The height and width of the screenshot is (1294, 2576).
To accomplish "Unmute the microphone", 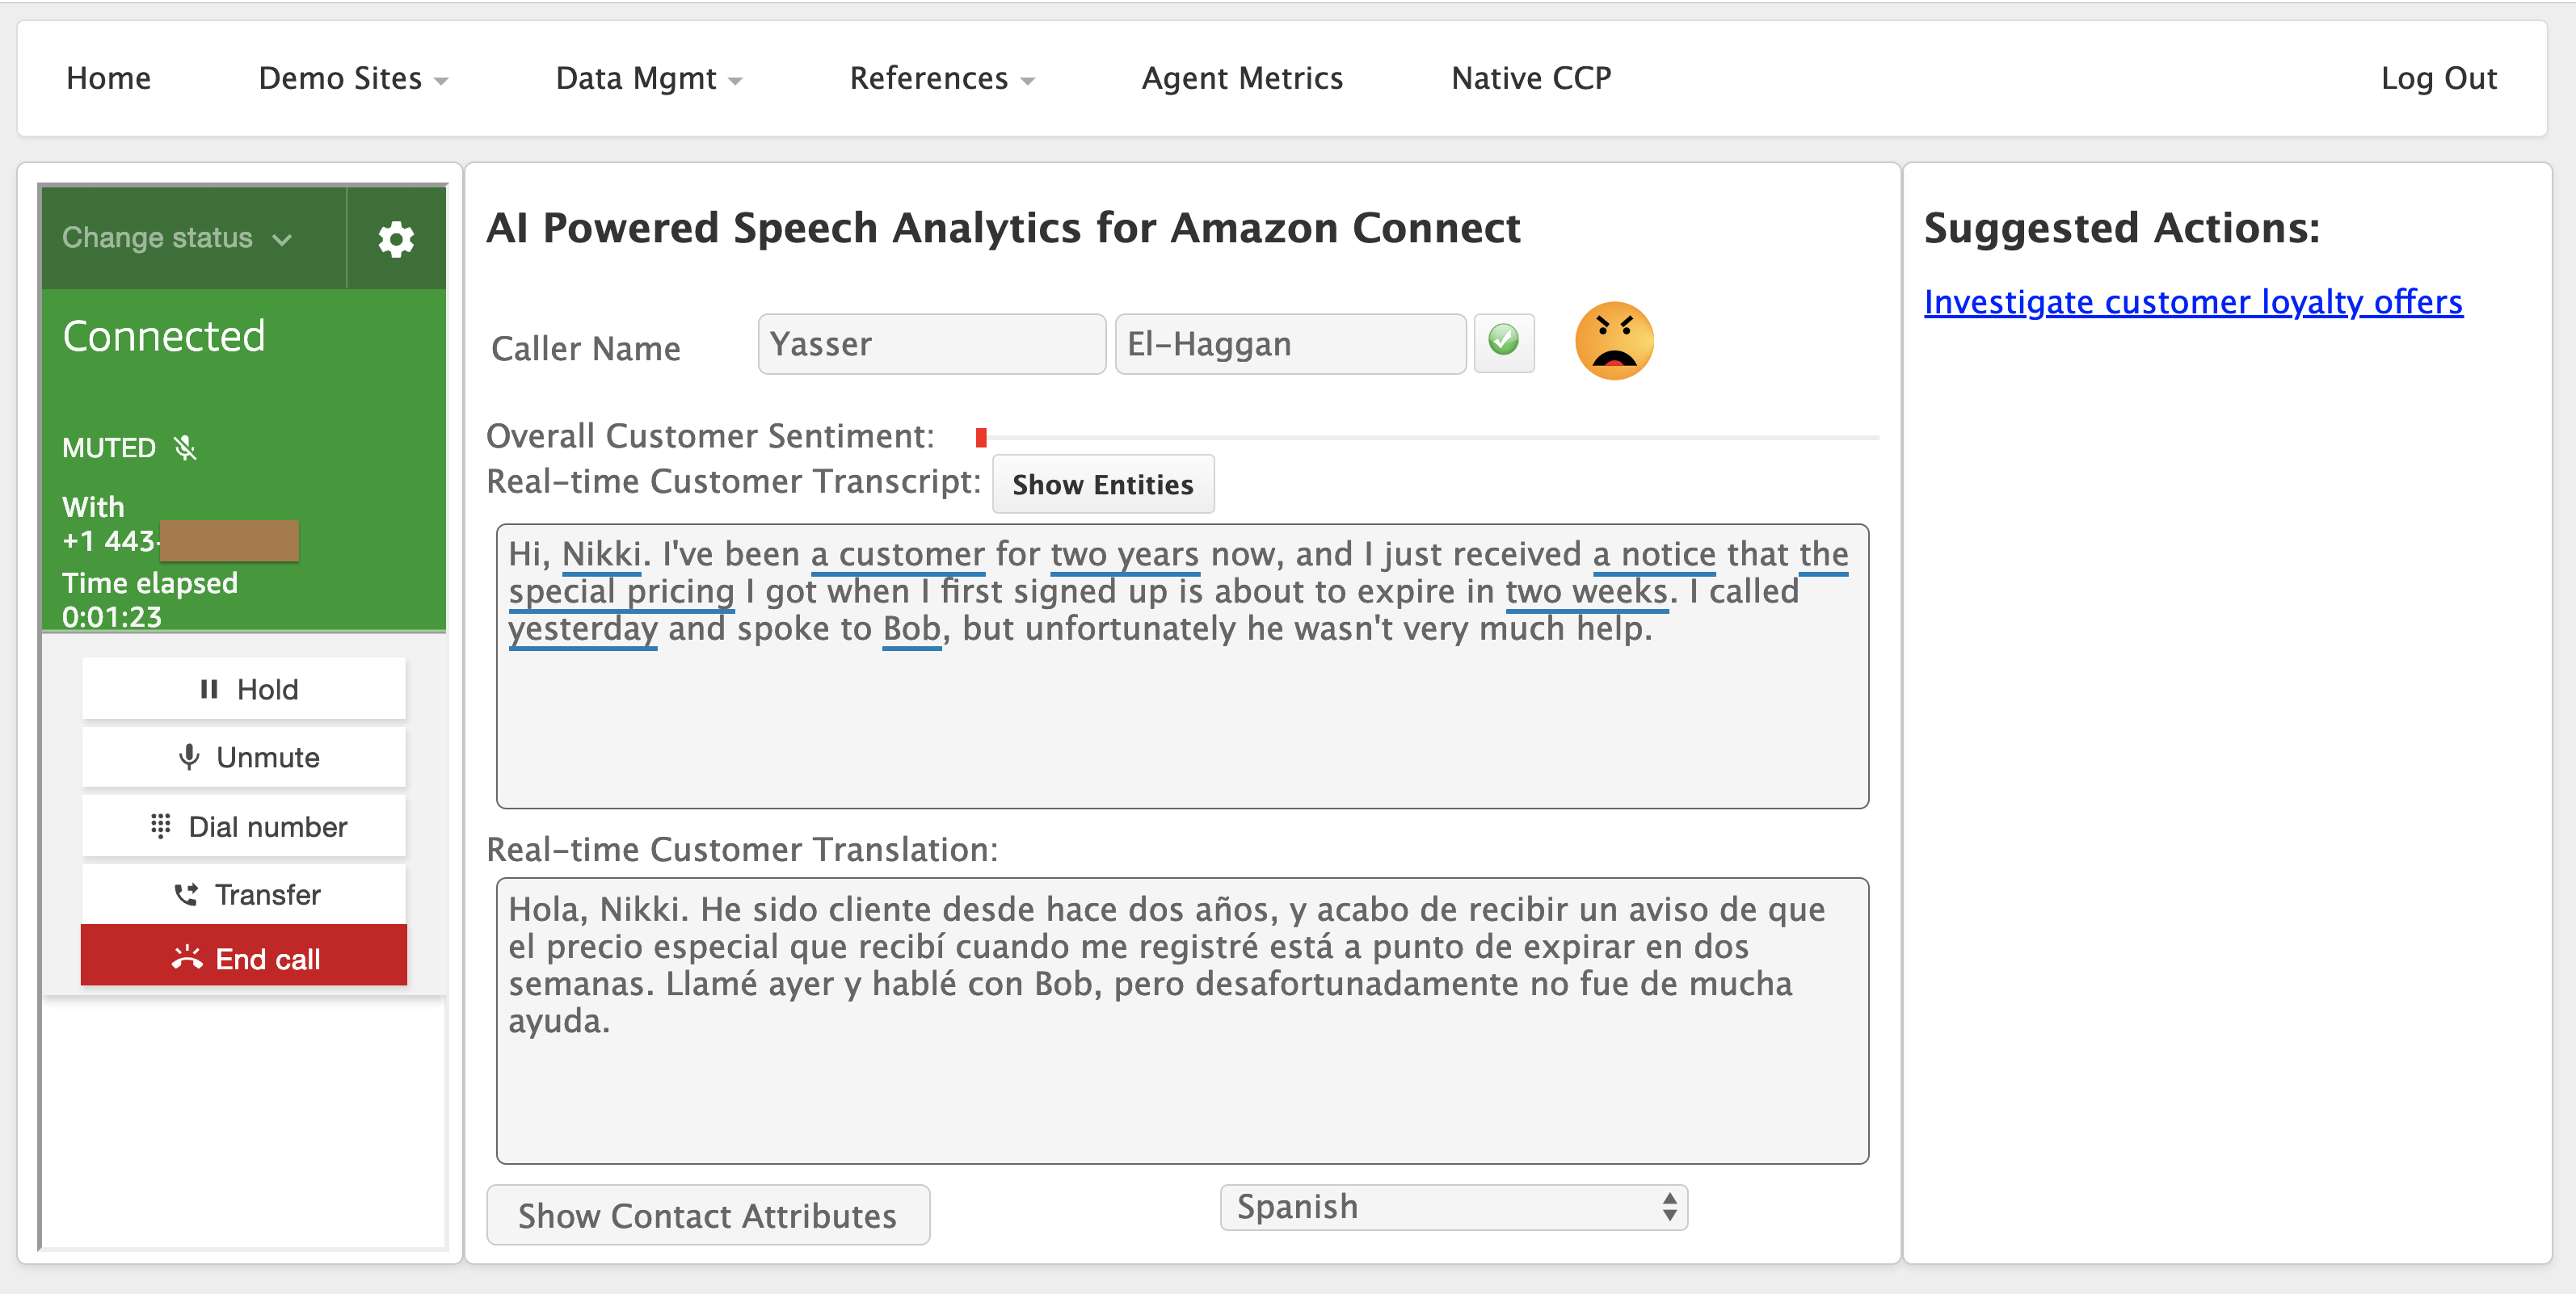I will 244,757.
